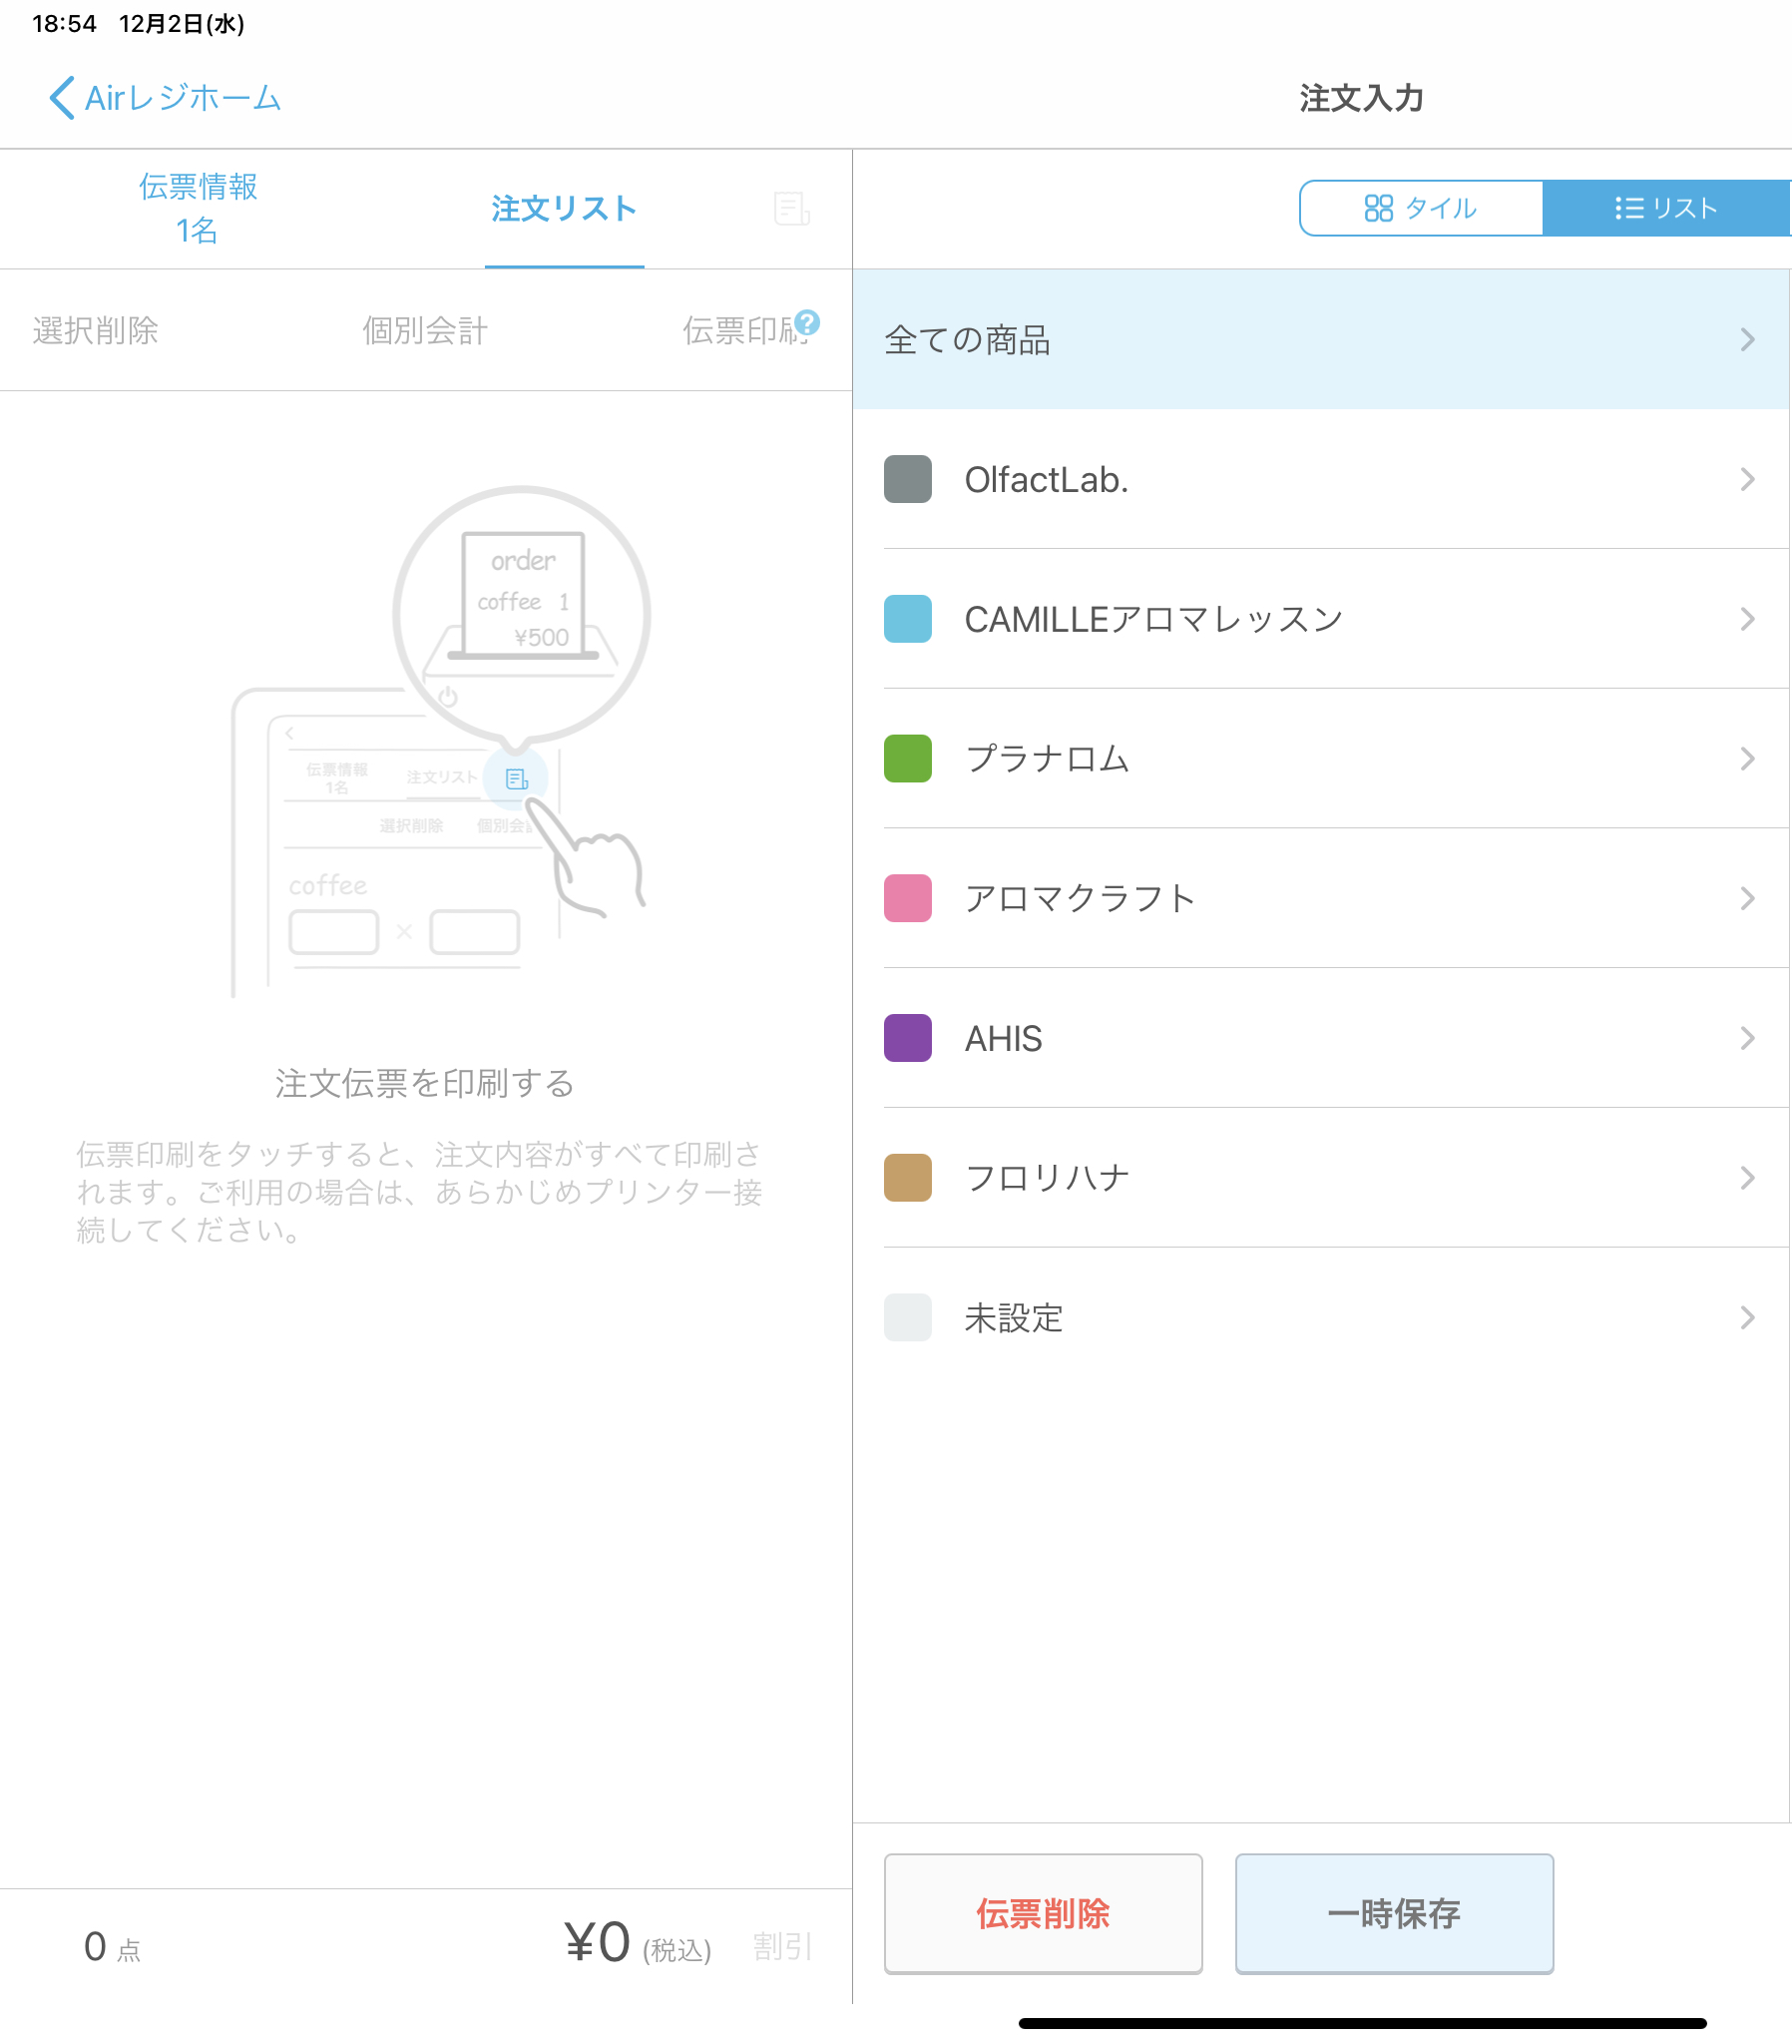
Task: Expand the 未設定 row chevron
Action: tap(1746, 1318)
